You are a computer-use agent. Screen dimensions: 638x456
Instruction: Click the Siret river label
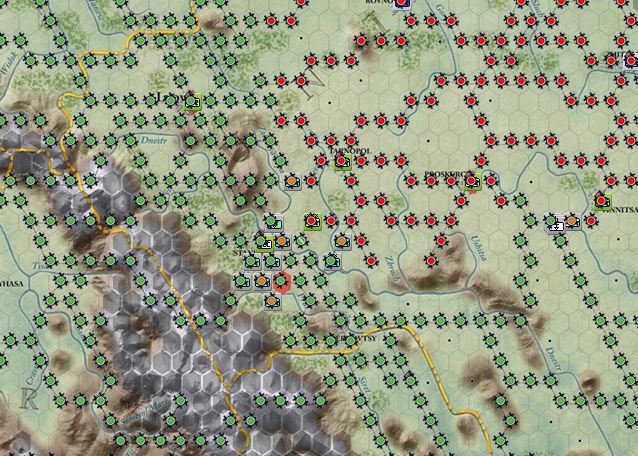pos(364,384)
